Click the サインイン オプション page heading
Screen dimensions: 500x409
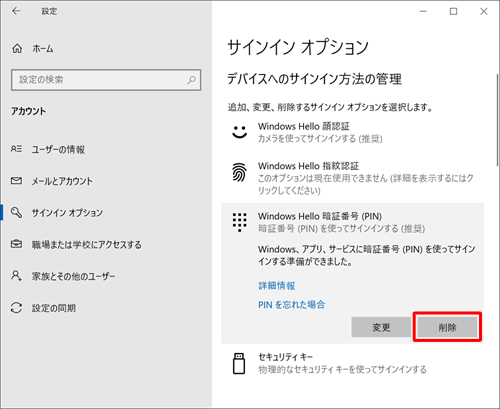[298, 47]
